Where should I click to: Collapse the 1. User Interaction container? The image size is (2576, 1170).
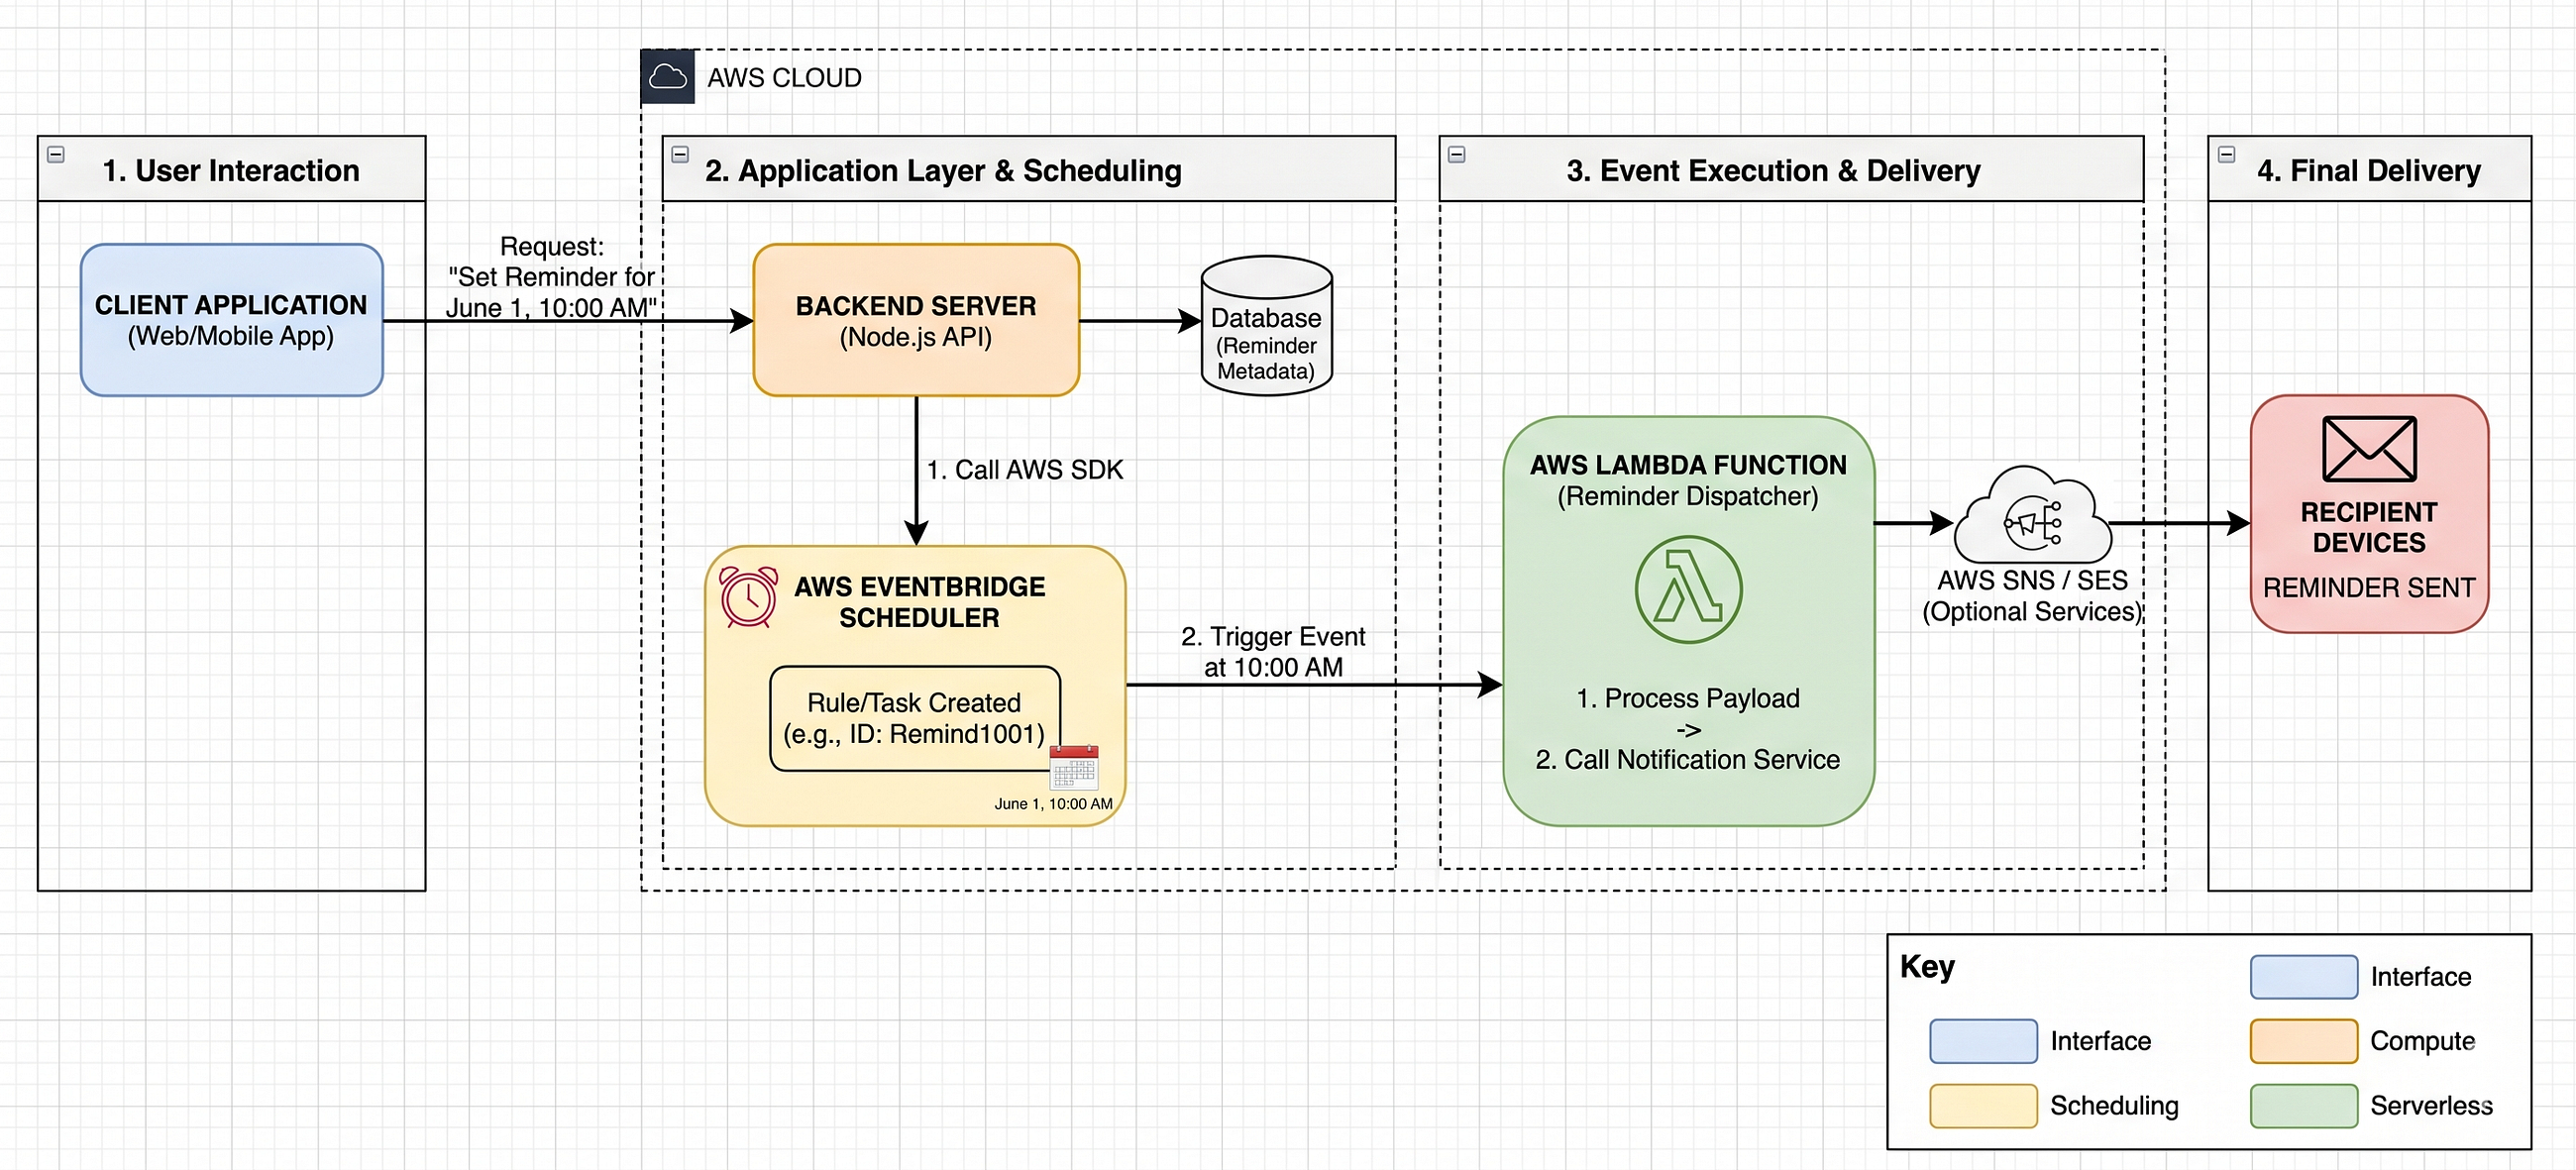56,155
